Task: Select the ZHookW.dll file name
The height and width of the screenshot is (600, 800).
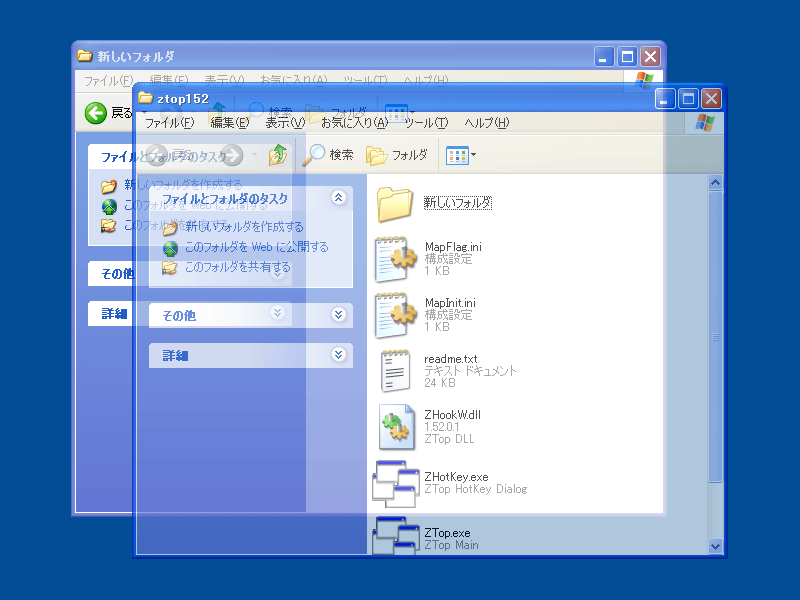Action: pyautogui.click(x=453, y=415)
